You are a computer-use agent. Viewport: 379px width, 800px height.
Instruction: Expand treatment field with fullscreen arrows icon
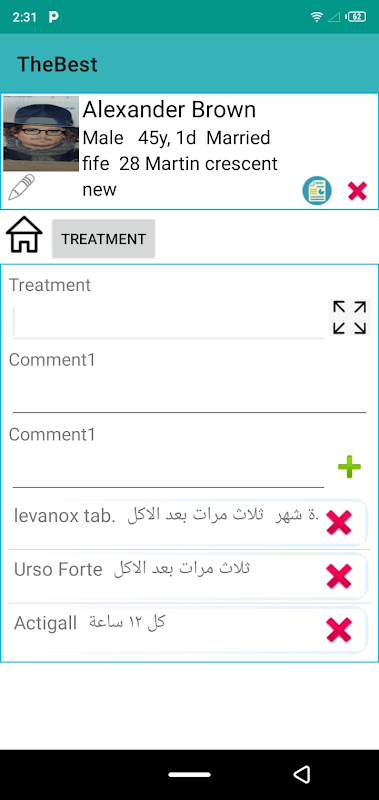[349, 317]
